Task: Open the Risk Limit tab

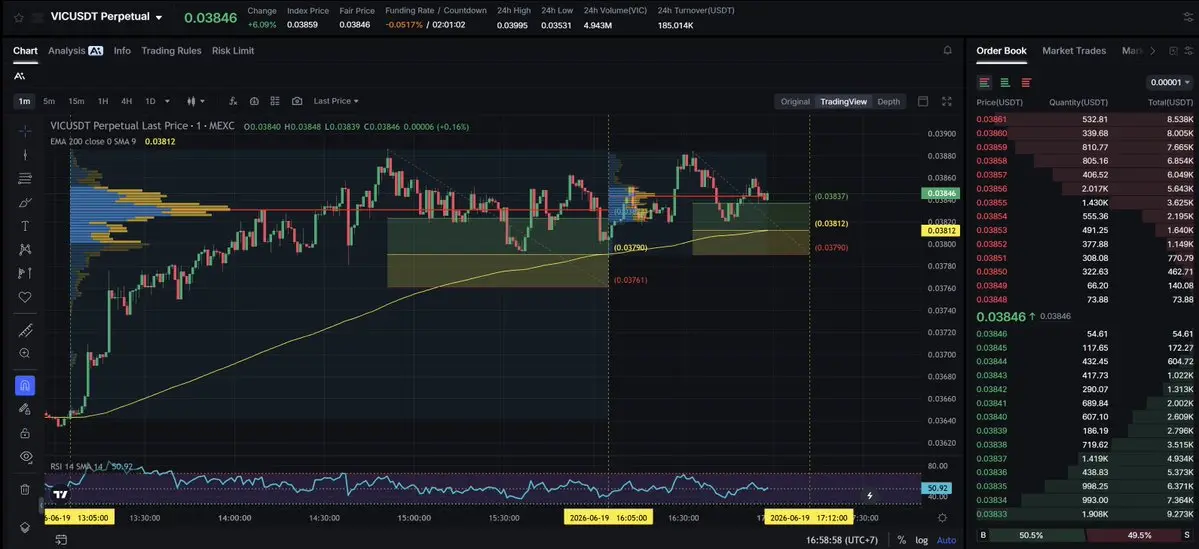Action: tap(233, 50)
